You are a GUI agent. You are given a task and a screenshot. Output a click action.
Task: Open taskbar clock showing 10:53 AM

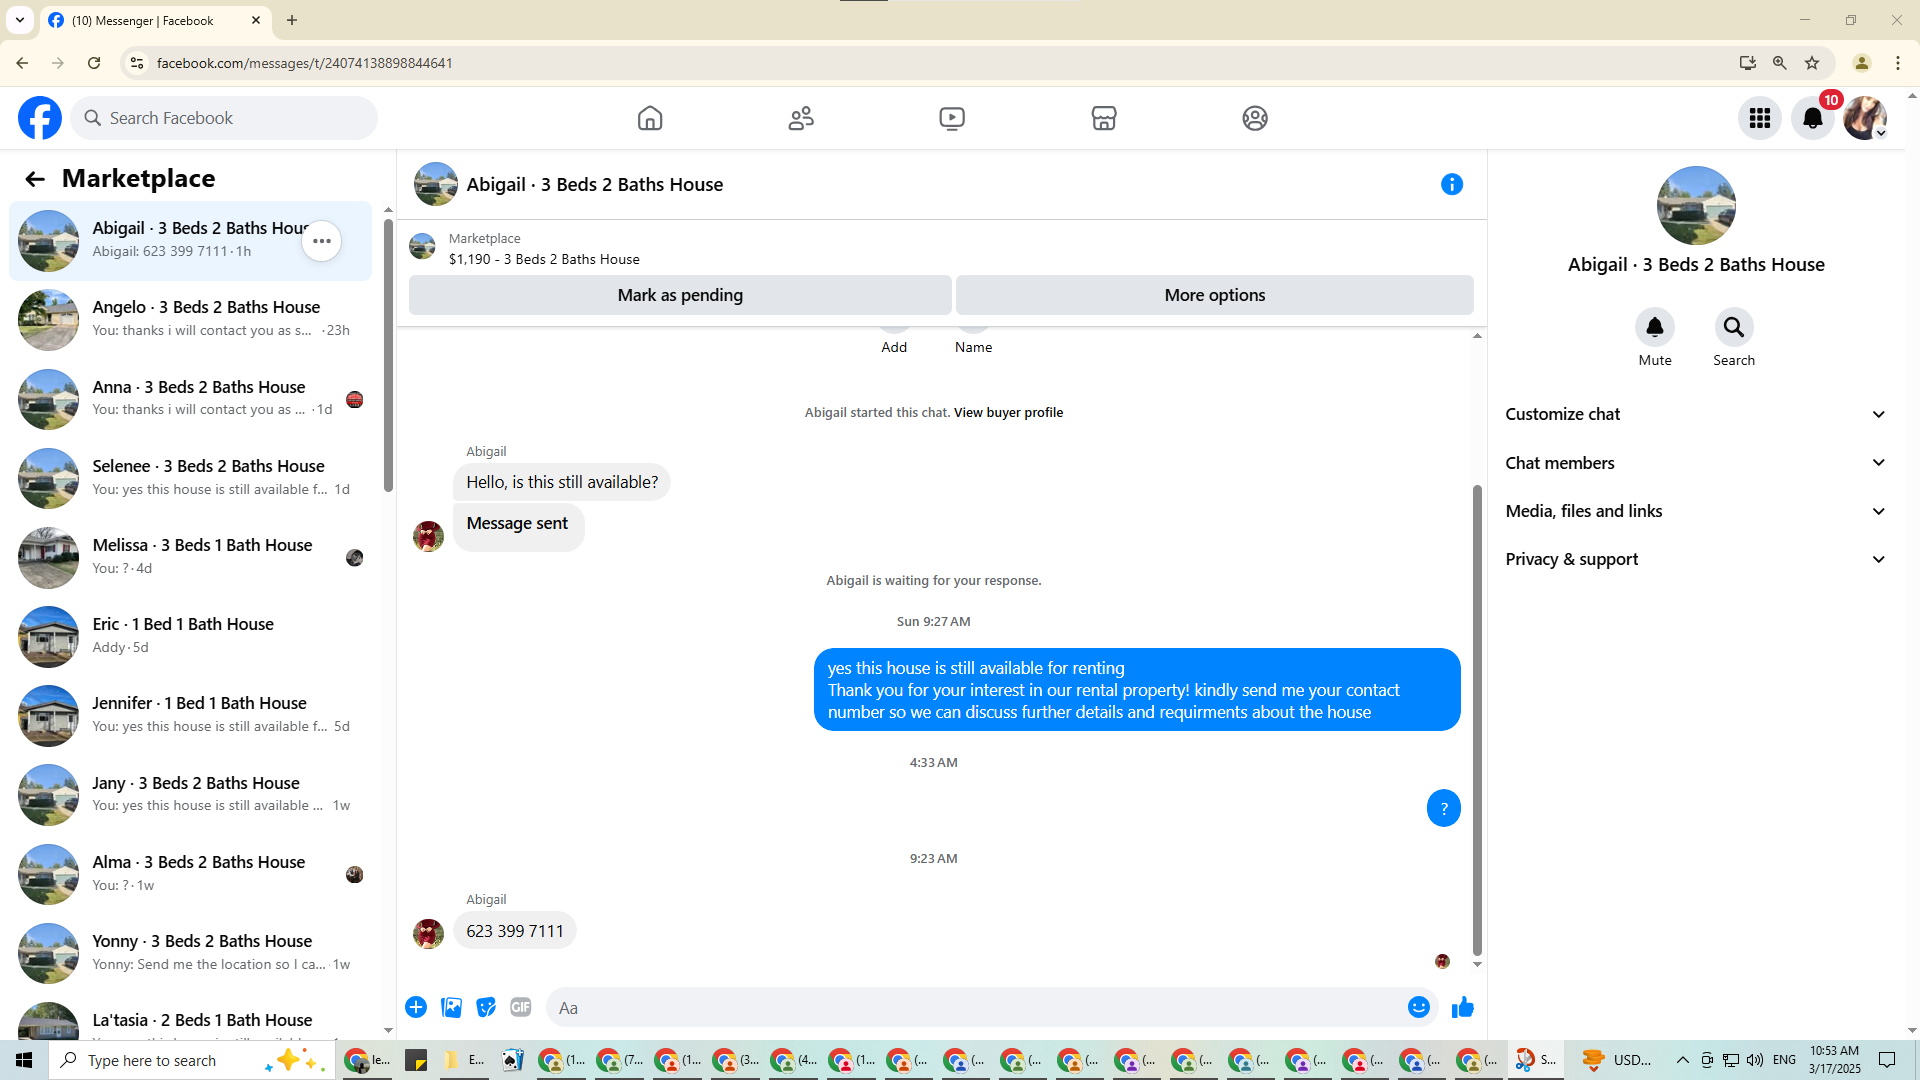(1835, 1060)
